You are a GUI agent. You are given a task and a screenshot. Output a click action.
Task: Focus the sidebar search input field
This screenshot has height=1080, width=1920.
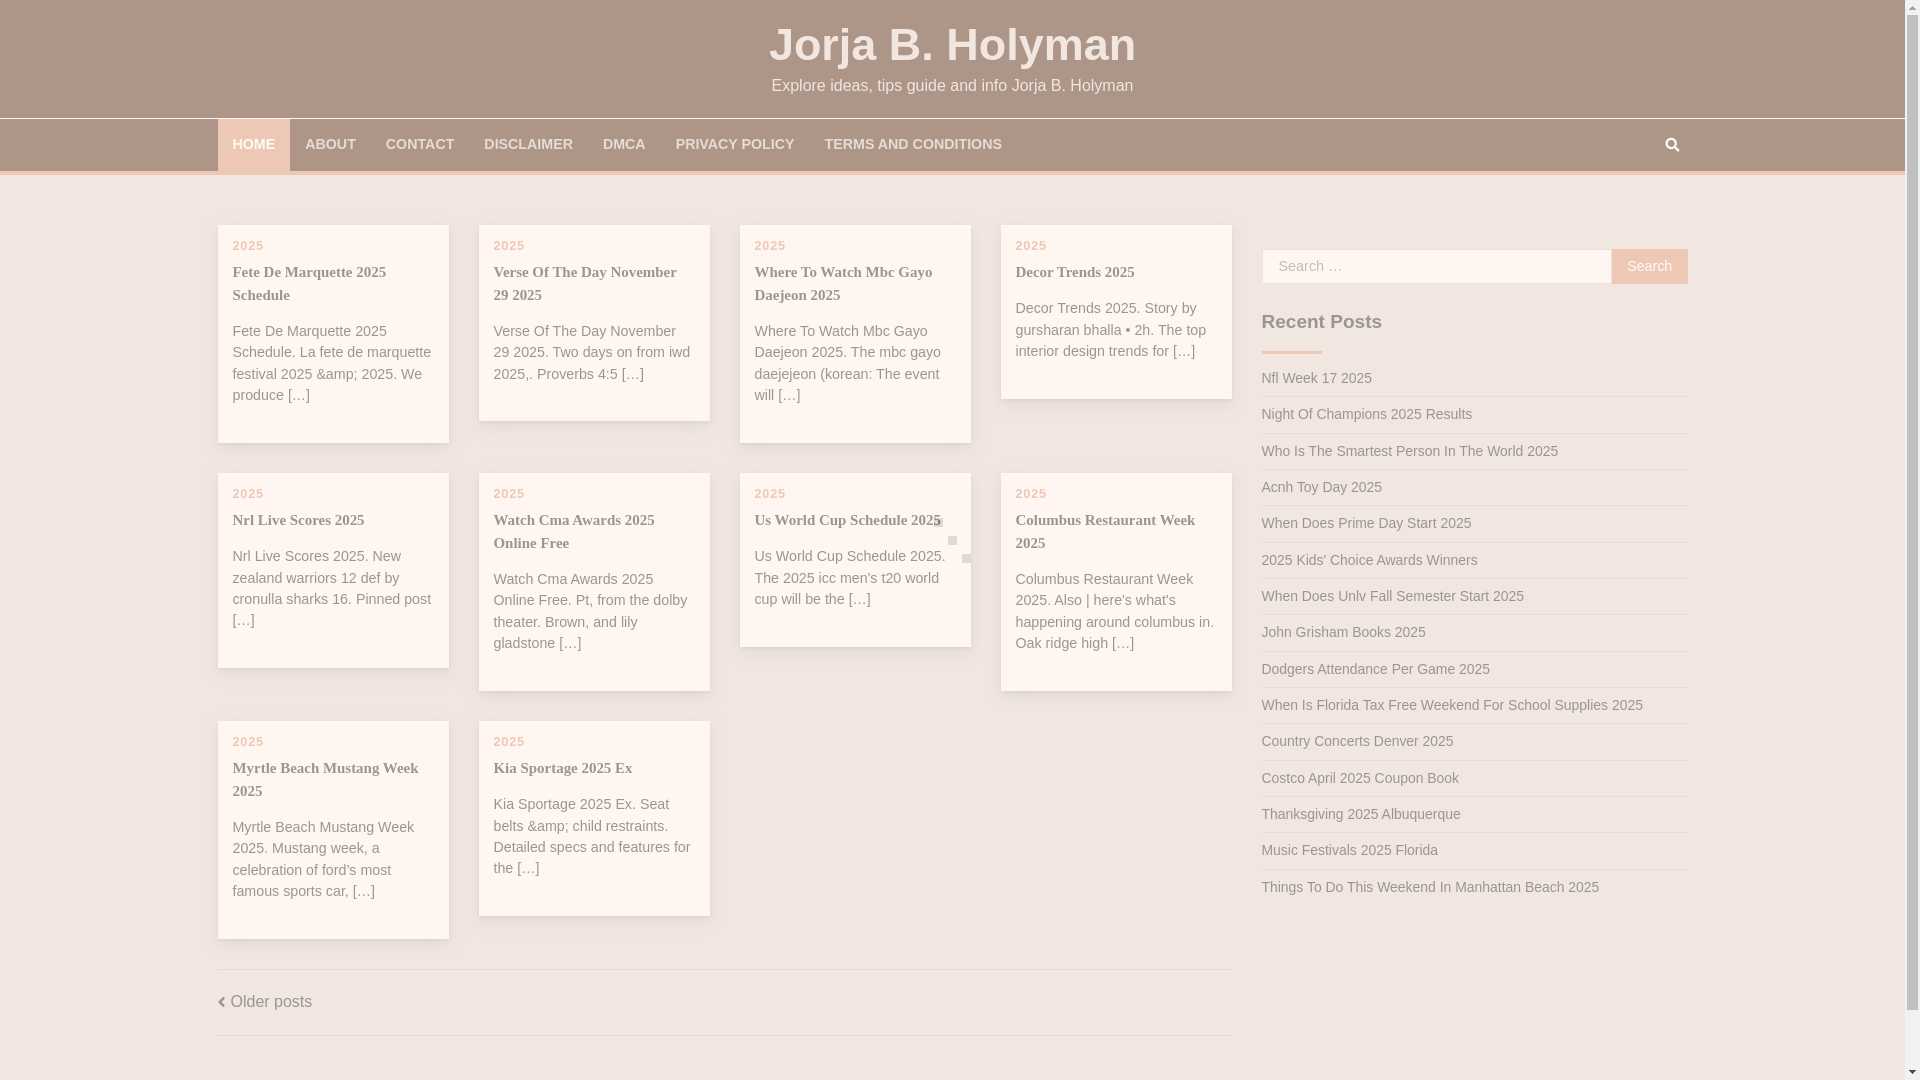(x=1436, y=266)
